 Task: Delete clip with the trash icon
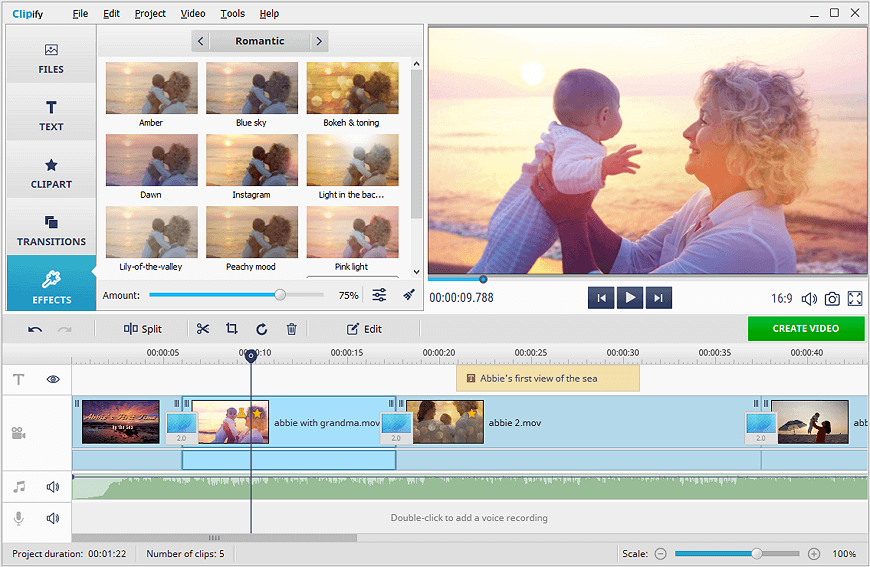point(292,329)
